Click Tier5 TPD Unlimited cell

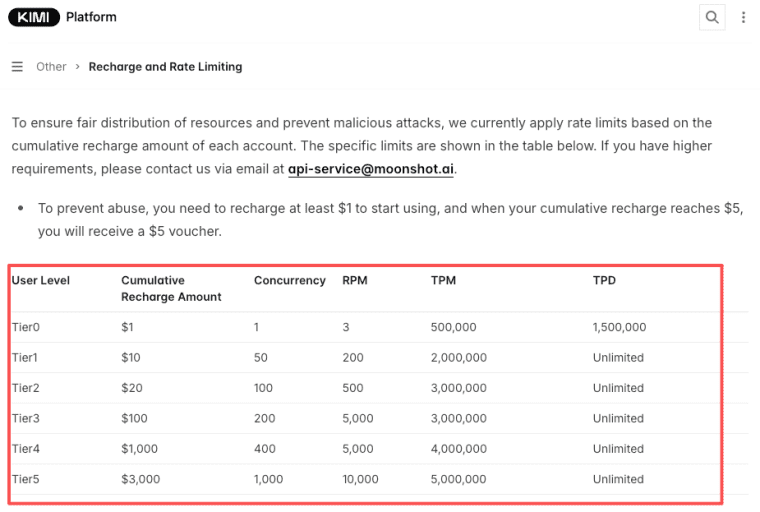(618, 479)
